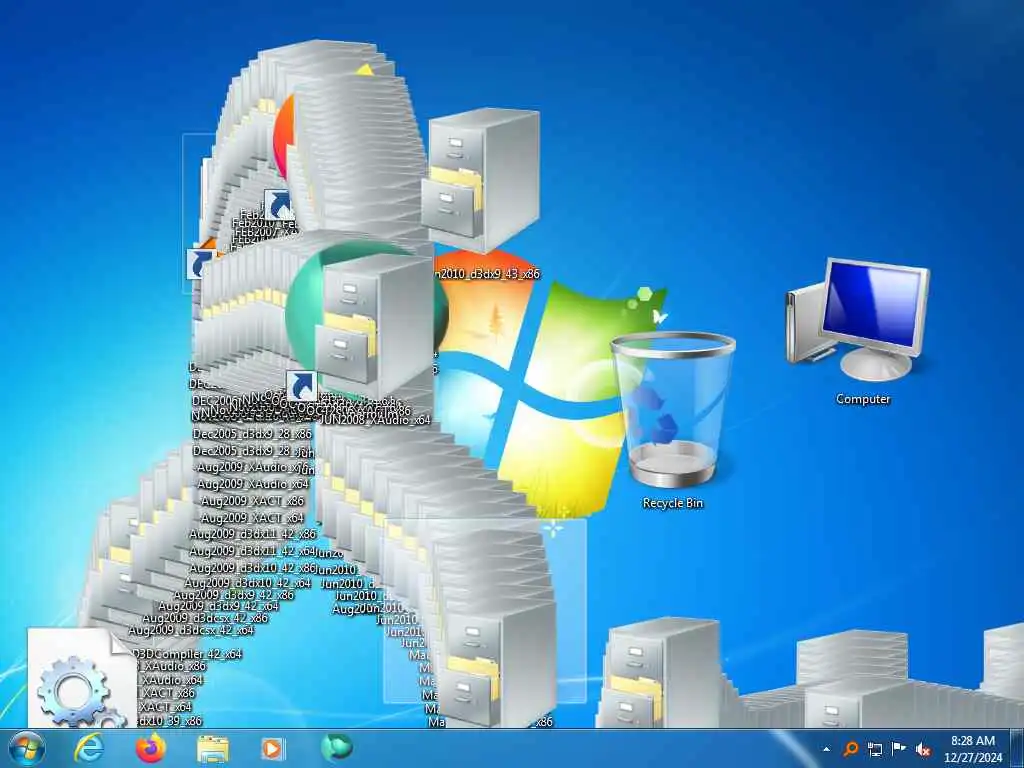The height and width of the screenshot is (768, 1024).
Task: Open the Action Center flag icon
Action: 899,749
